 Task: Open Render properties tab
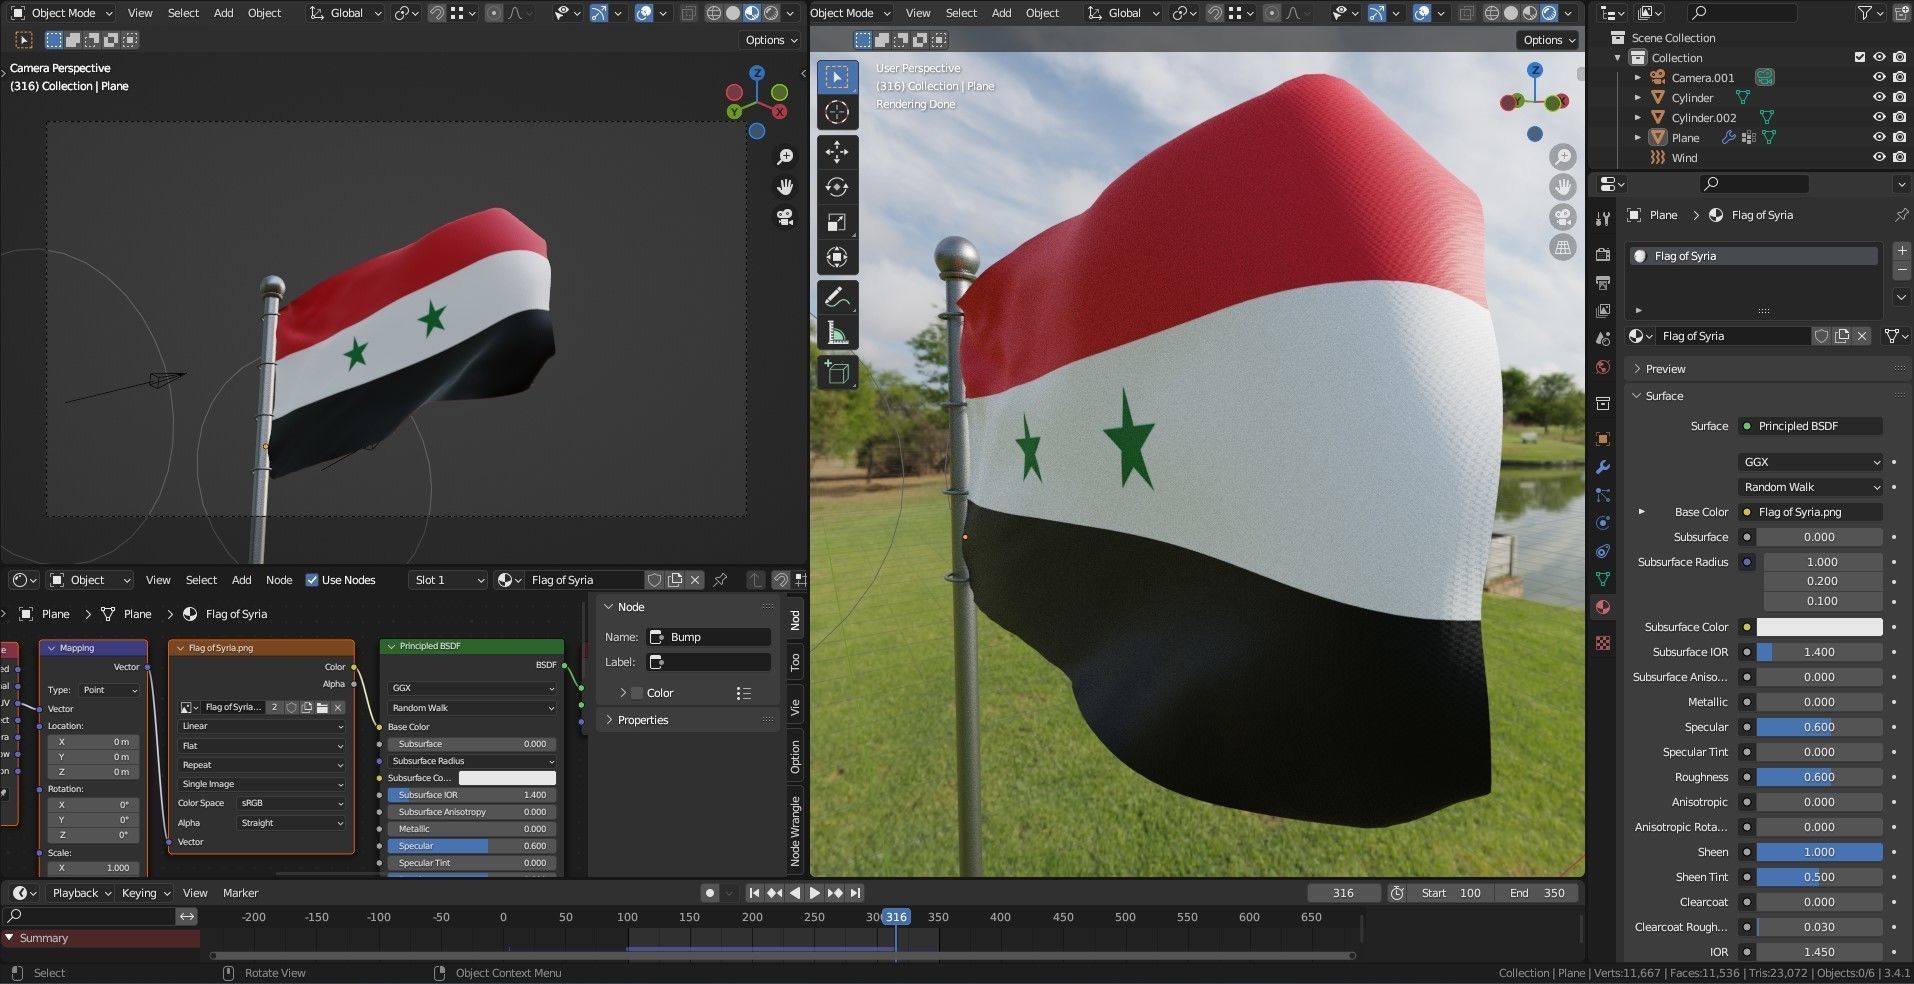(1603, 254)
